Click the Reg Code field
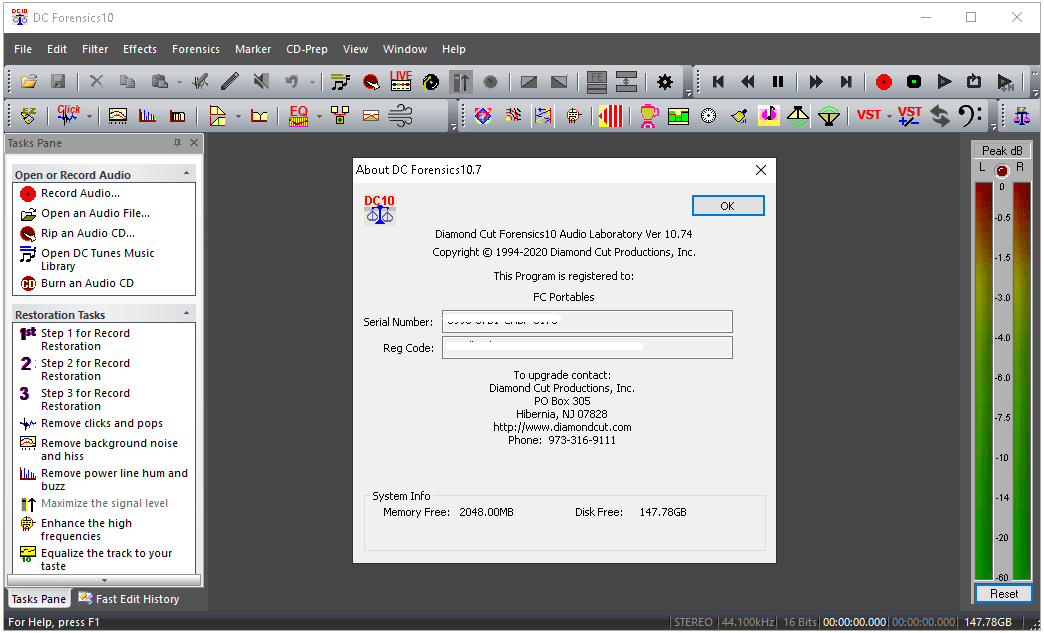The width and height of the screenshot is (1044, 633). (587, 347)
